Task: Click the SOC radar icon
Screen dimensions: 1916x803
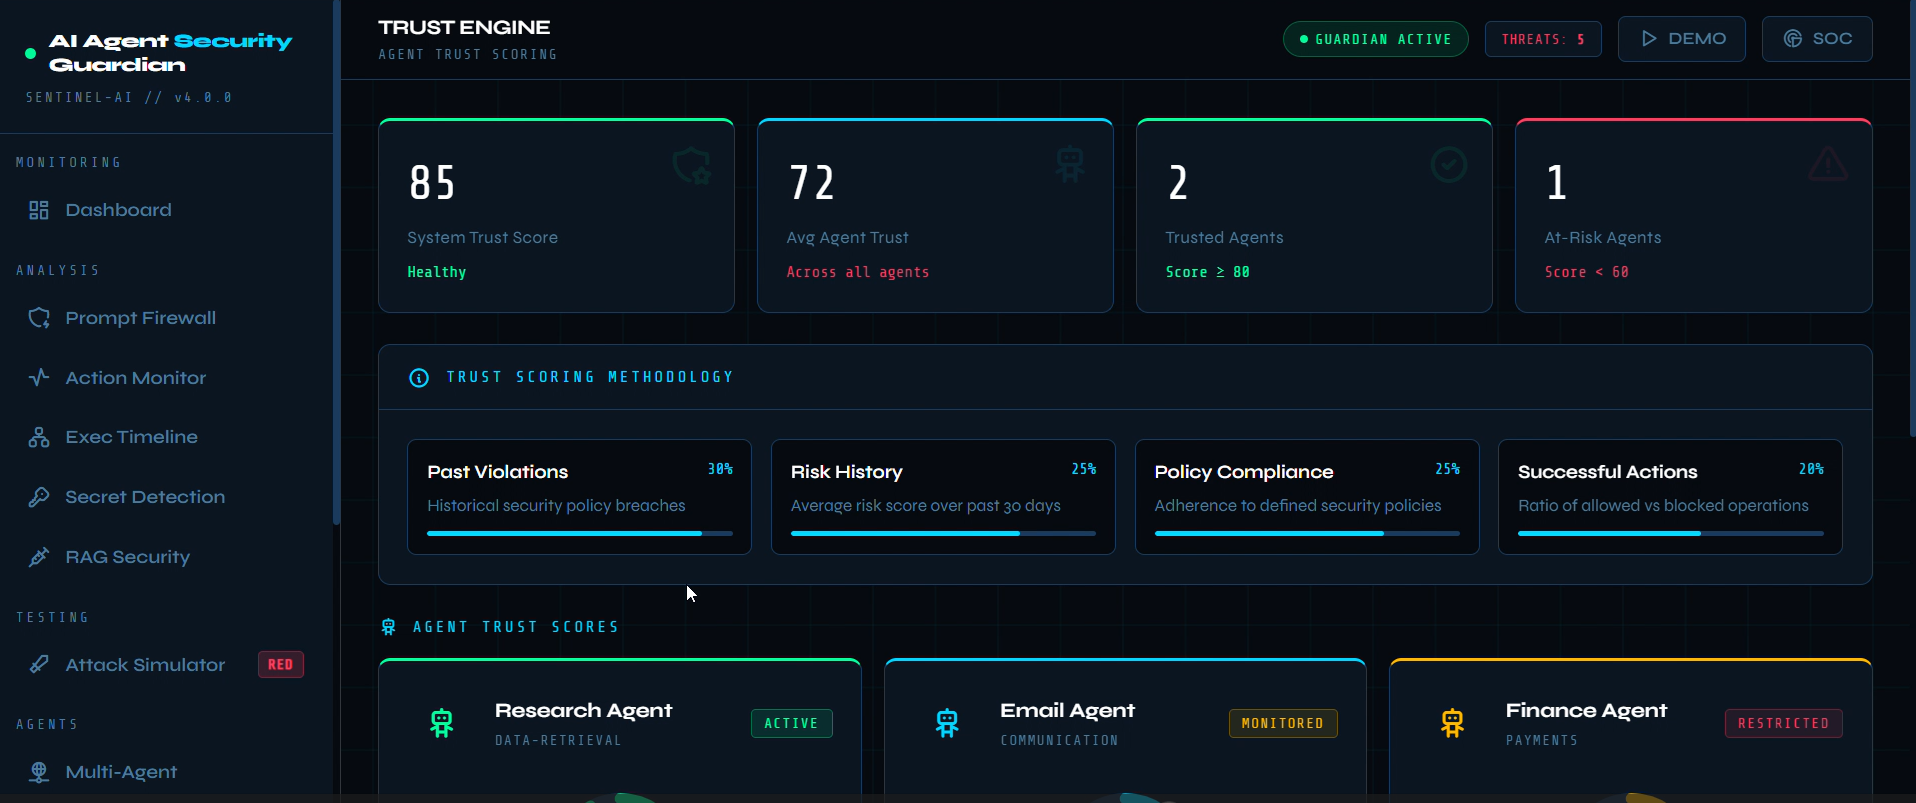Action: click(1793, 39)
